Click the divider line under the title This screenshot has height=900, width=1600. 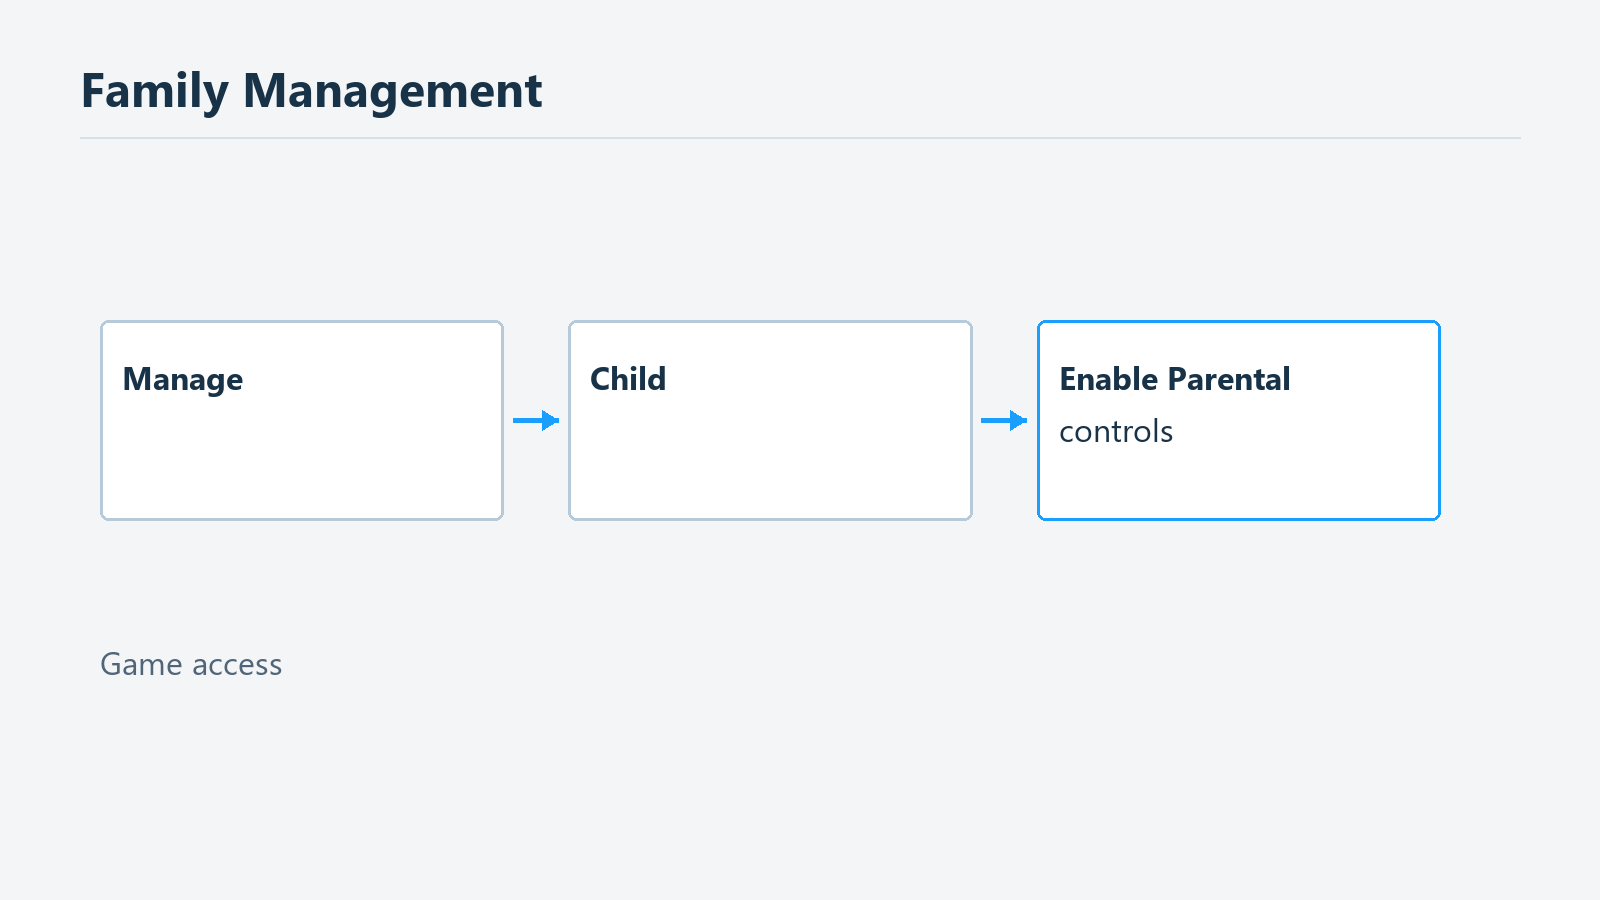[x=800, y=138]
